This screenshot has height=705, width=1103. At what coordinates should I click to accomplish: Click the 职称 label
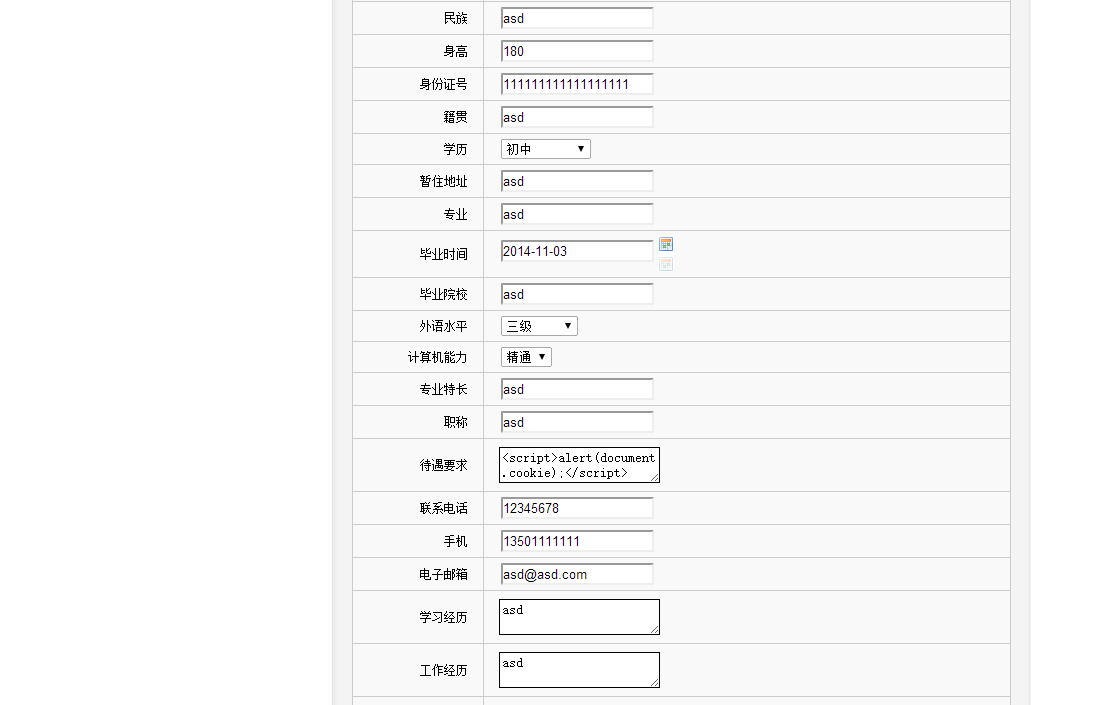pos(455,422)
